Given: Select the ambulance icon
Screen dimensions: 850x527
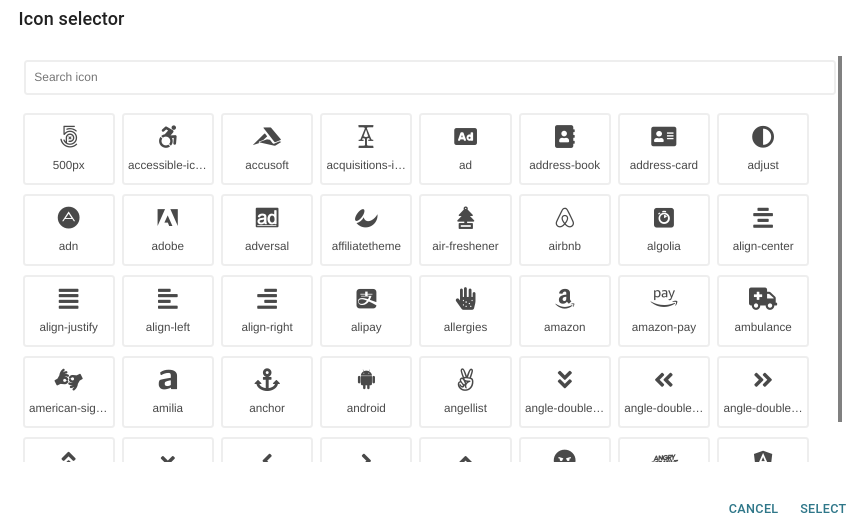Looking at the screenshot, I should (x=763, y=311).
